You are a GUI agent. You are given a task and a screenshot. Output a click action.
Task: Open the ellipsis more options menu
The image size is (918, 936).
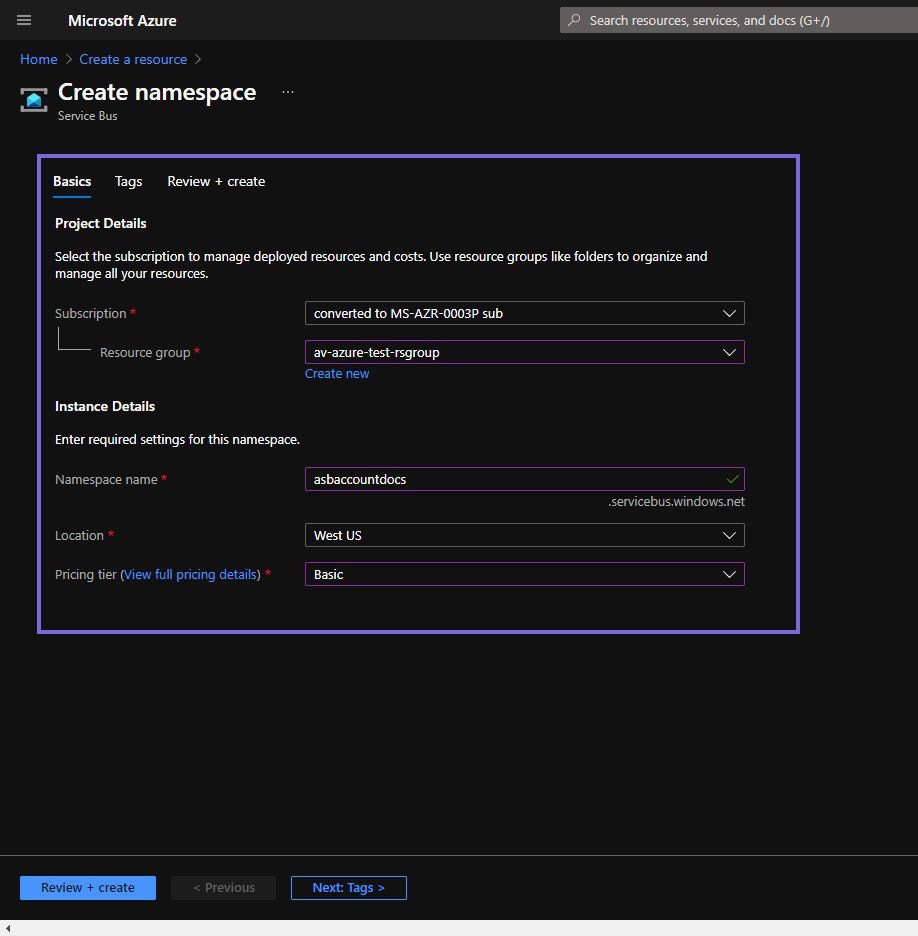pyautogui.click(x=288, y=92)
